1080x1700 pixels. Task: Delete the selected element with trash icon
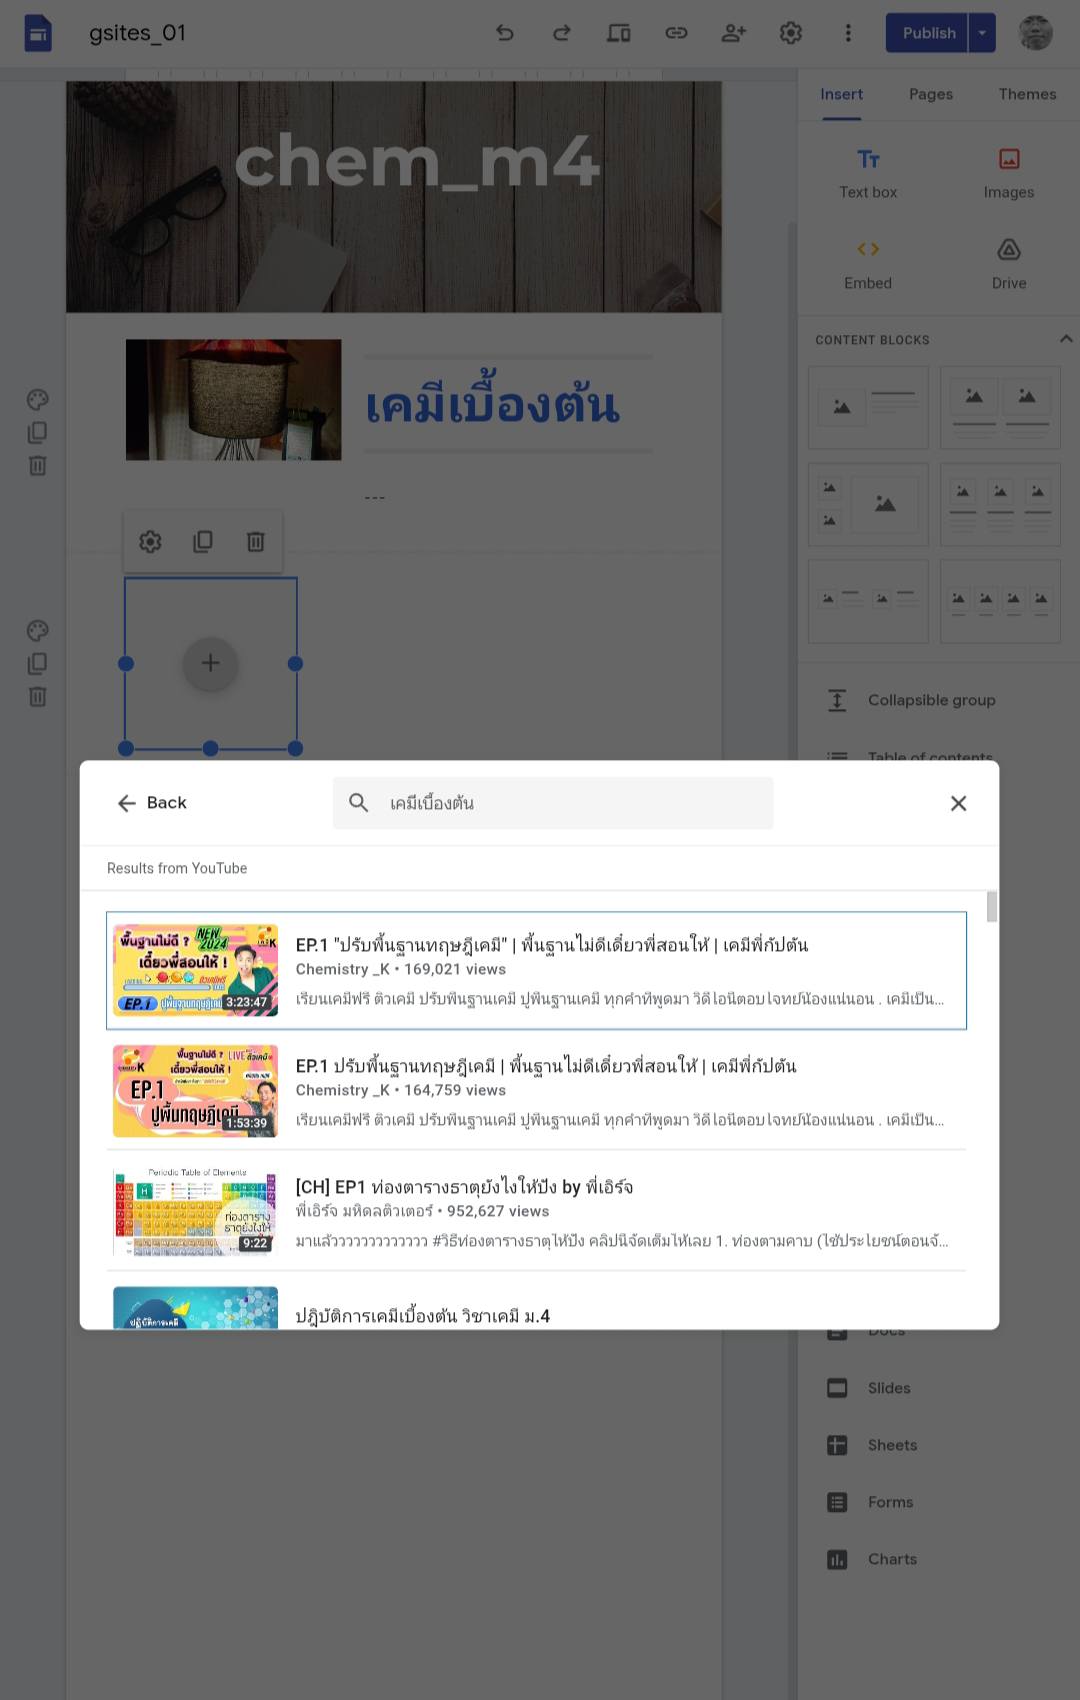tap(256, 542)
